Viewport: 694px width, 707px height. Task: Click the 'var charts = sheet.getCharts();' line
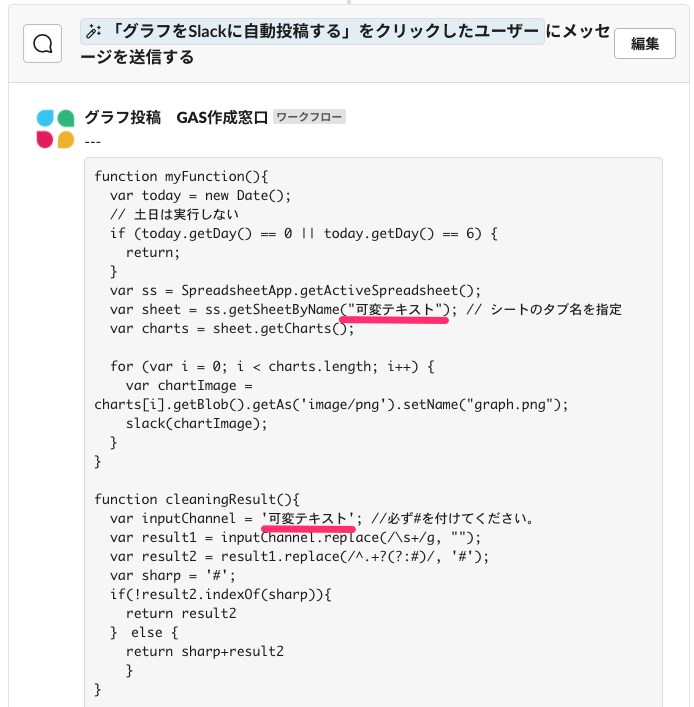click(232, 329)
